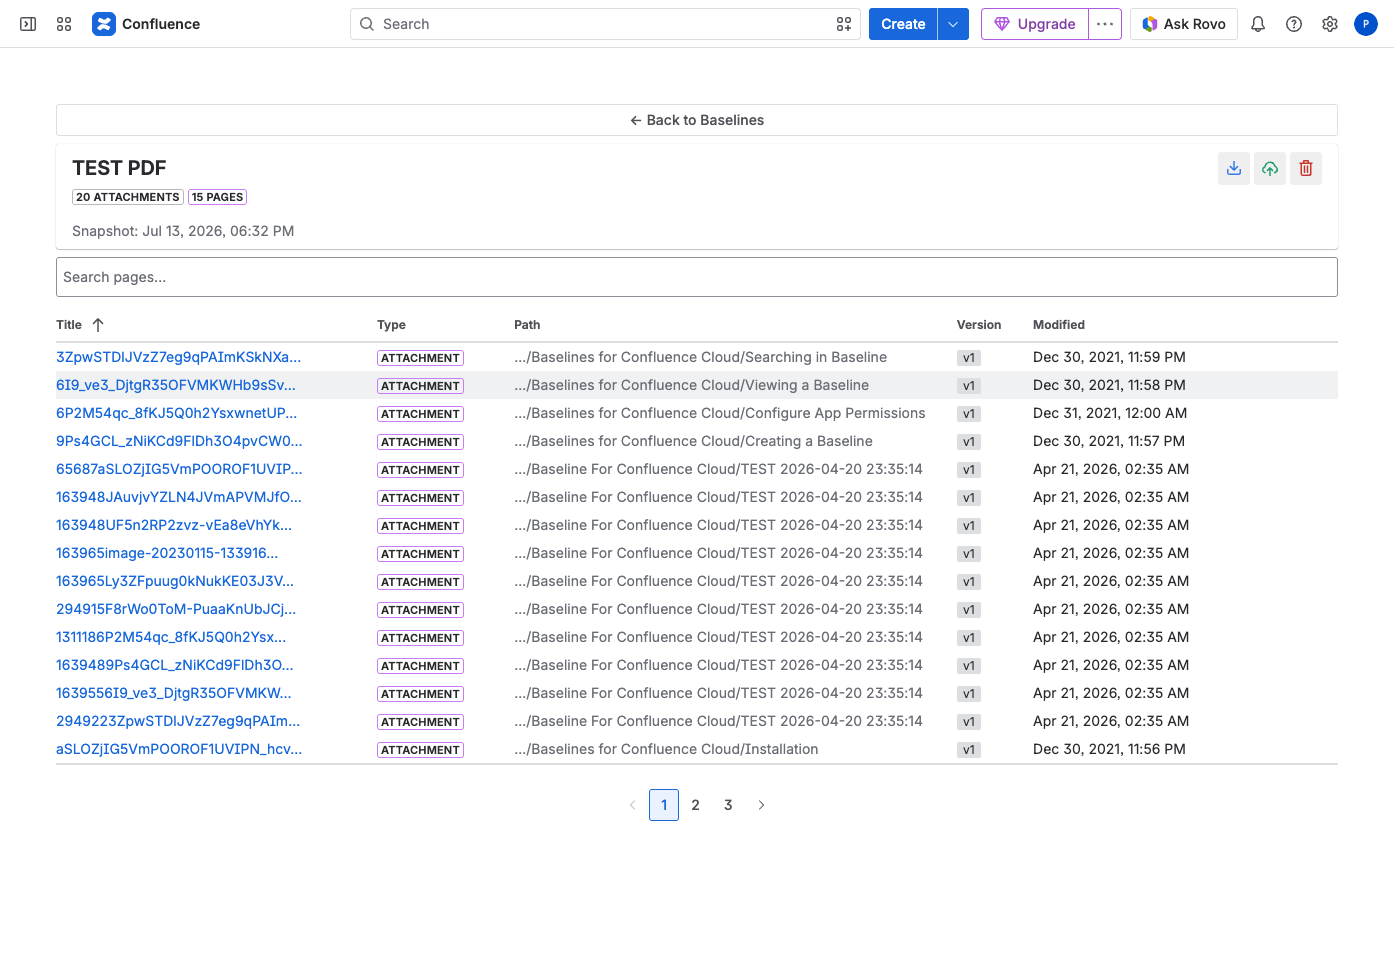1394x962 pixels.
Task: Select path Baselines for Confluence Cloud/Installation
Action: click(x=666, y=749)
